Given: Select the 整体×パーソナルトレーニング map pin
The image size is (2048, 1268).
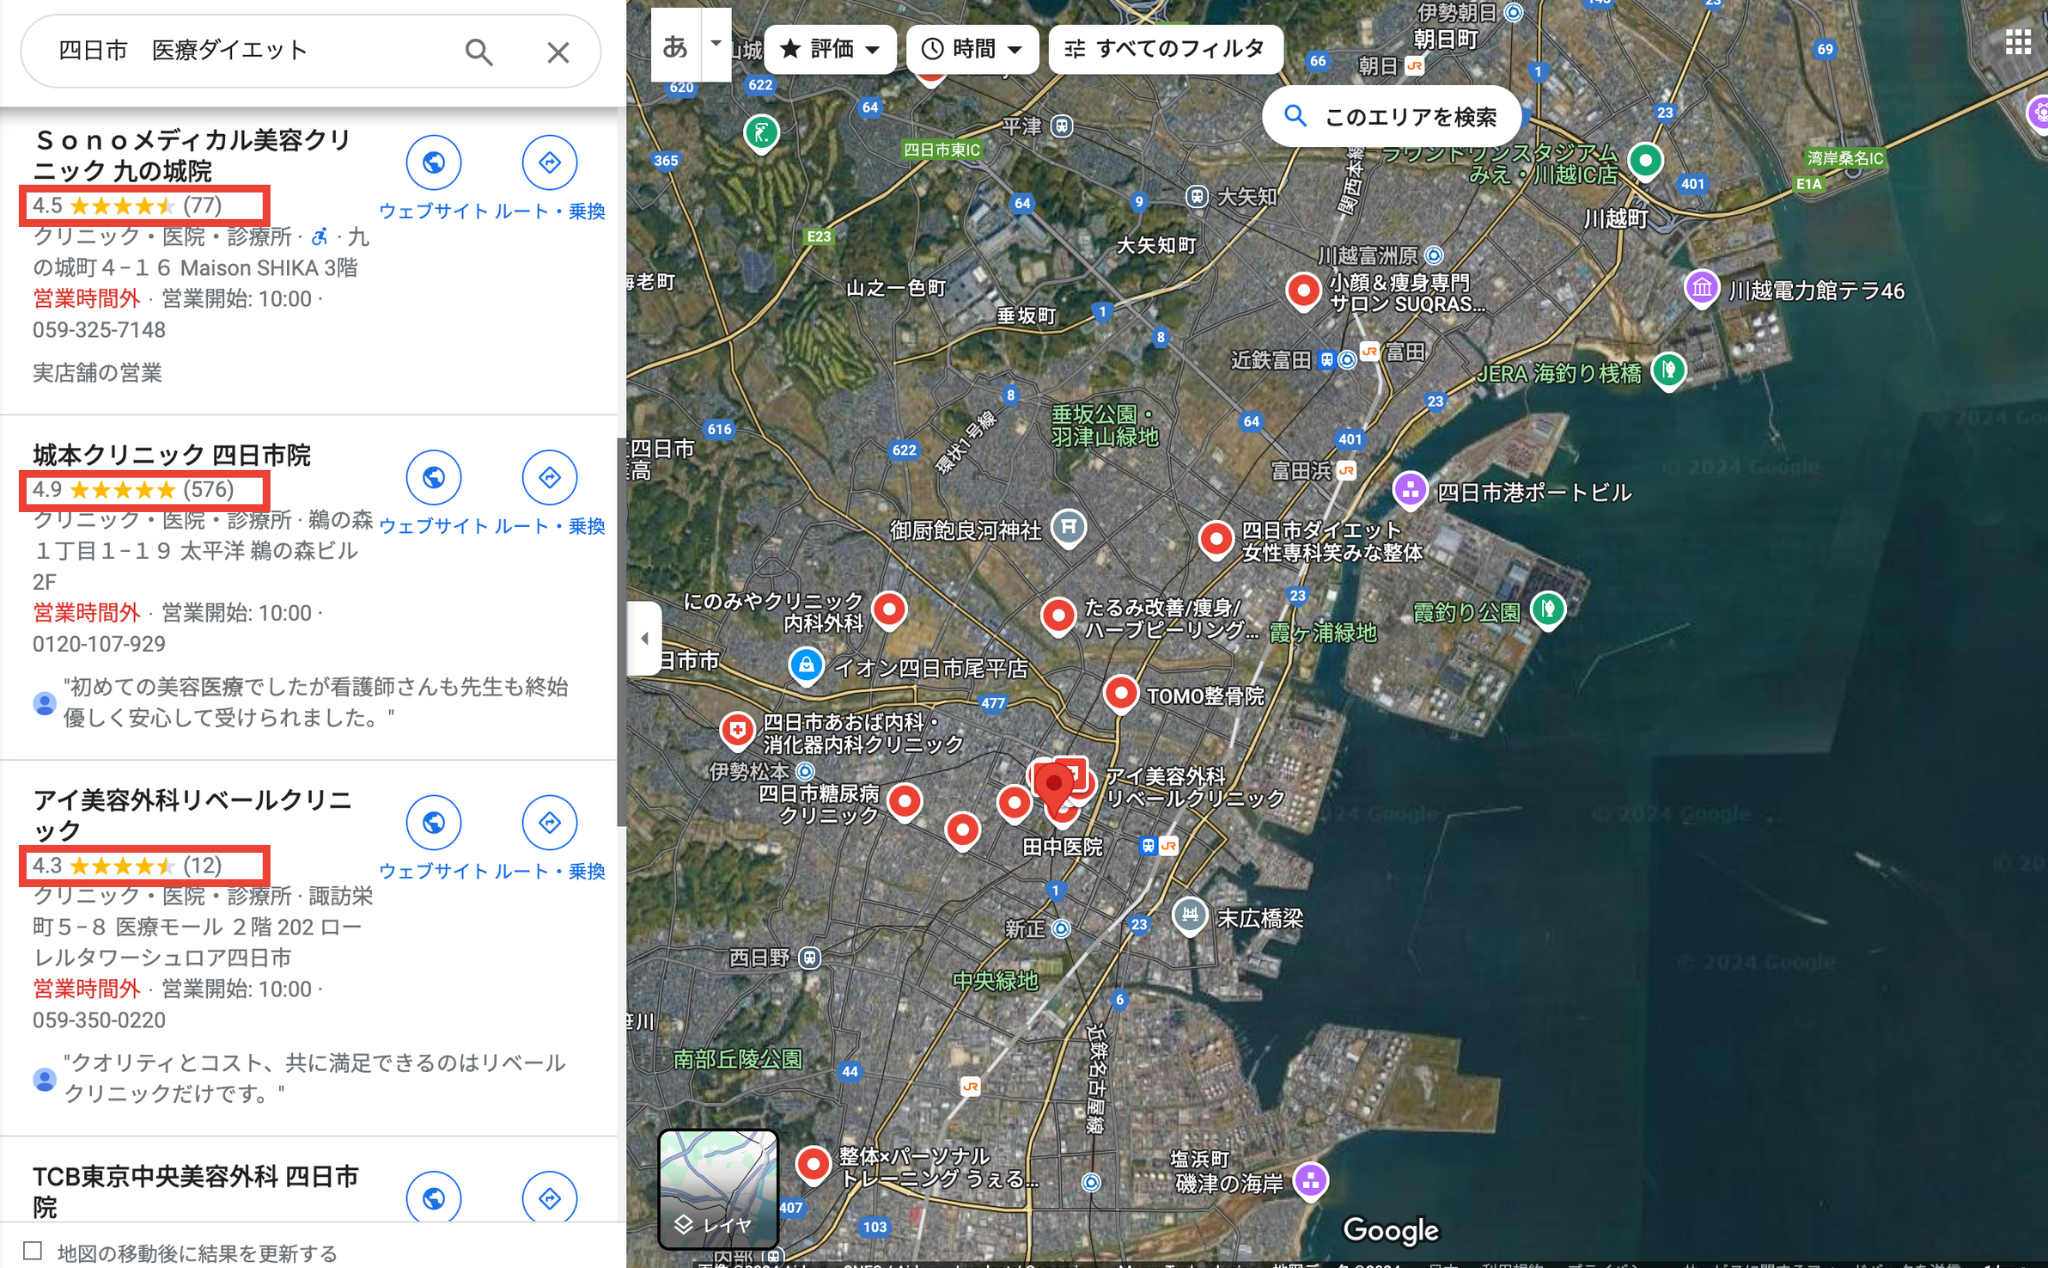Looking at the screenshot, I should click(813, 1164).
